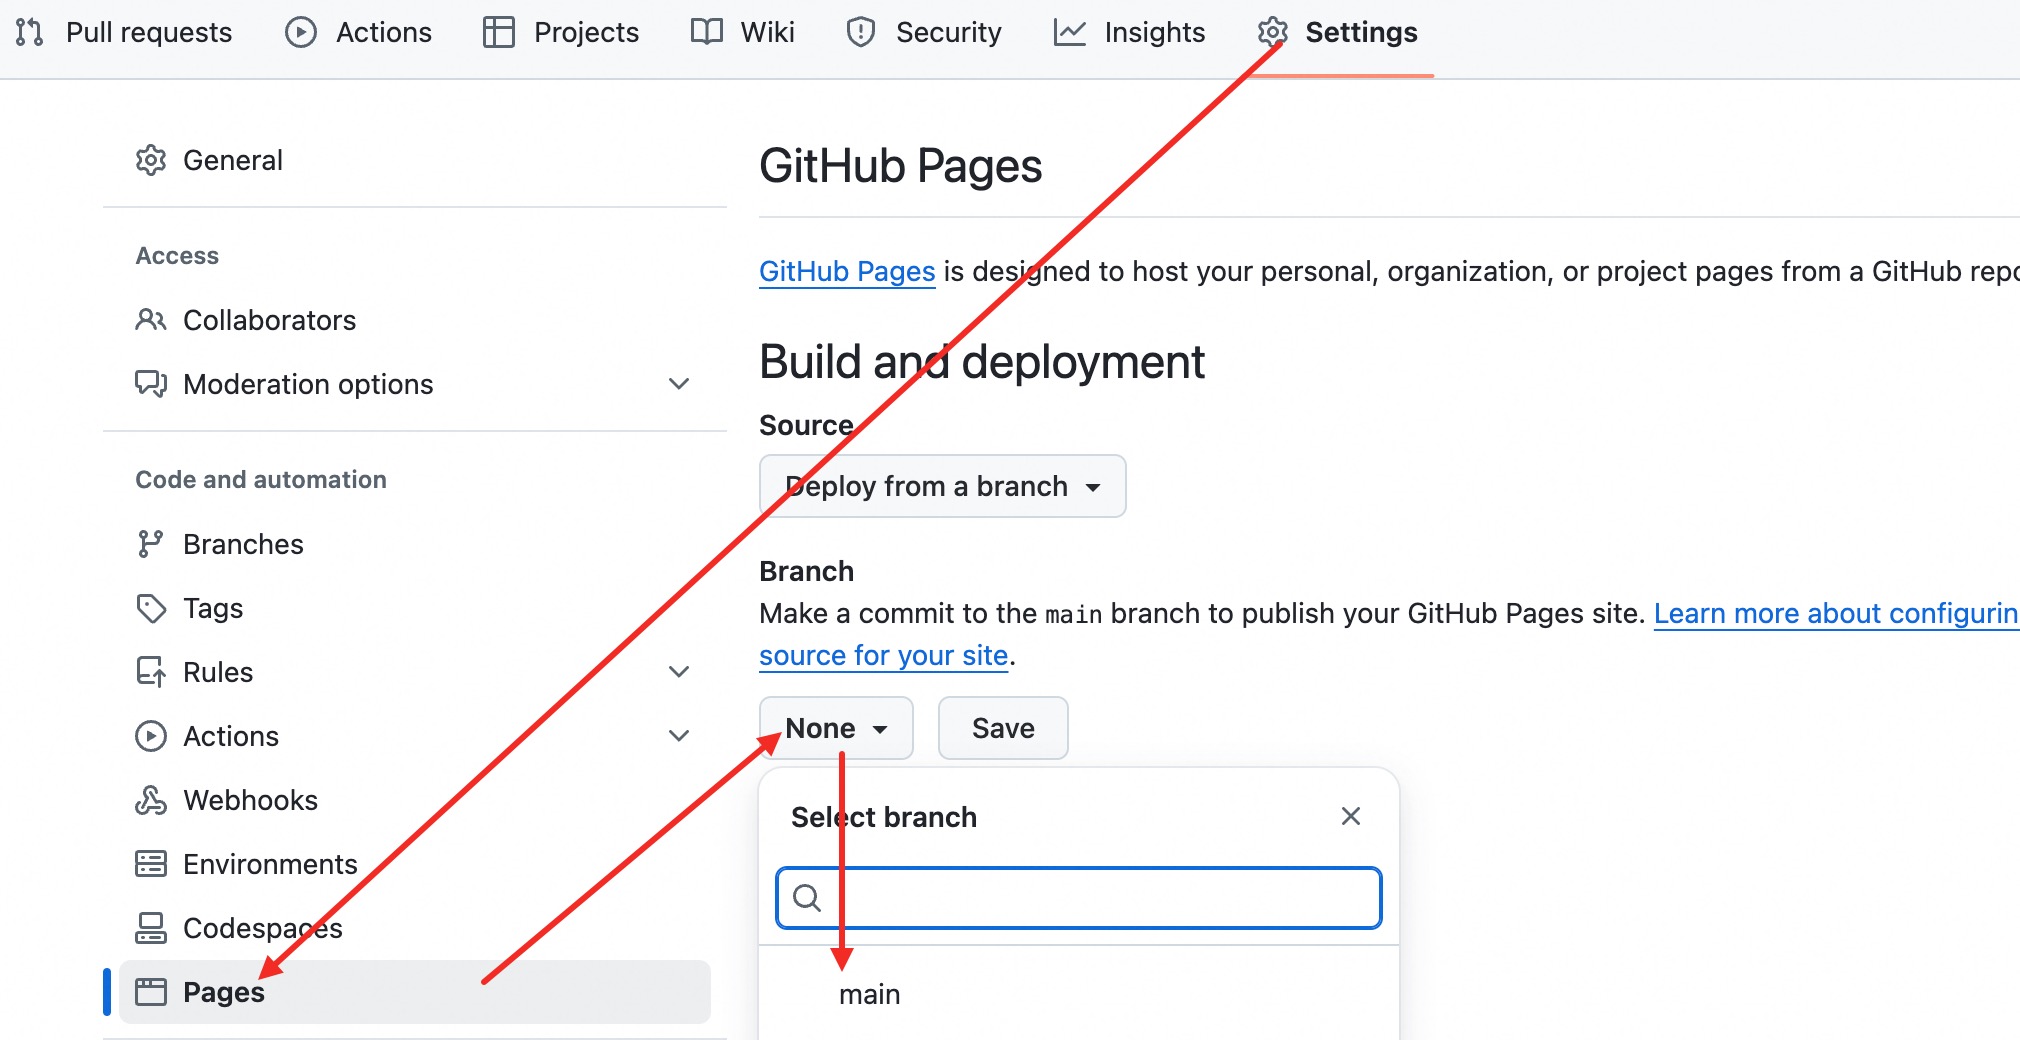Click the sidebar Actions play icon
This screenshot has width=2020, height=1040.
pyautogui.click(x=151, y=736)
